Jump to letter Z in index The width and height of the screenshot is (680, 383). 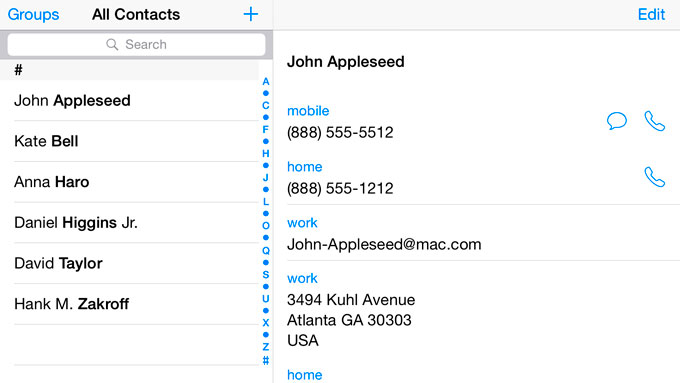point(266,347)
